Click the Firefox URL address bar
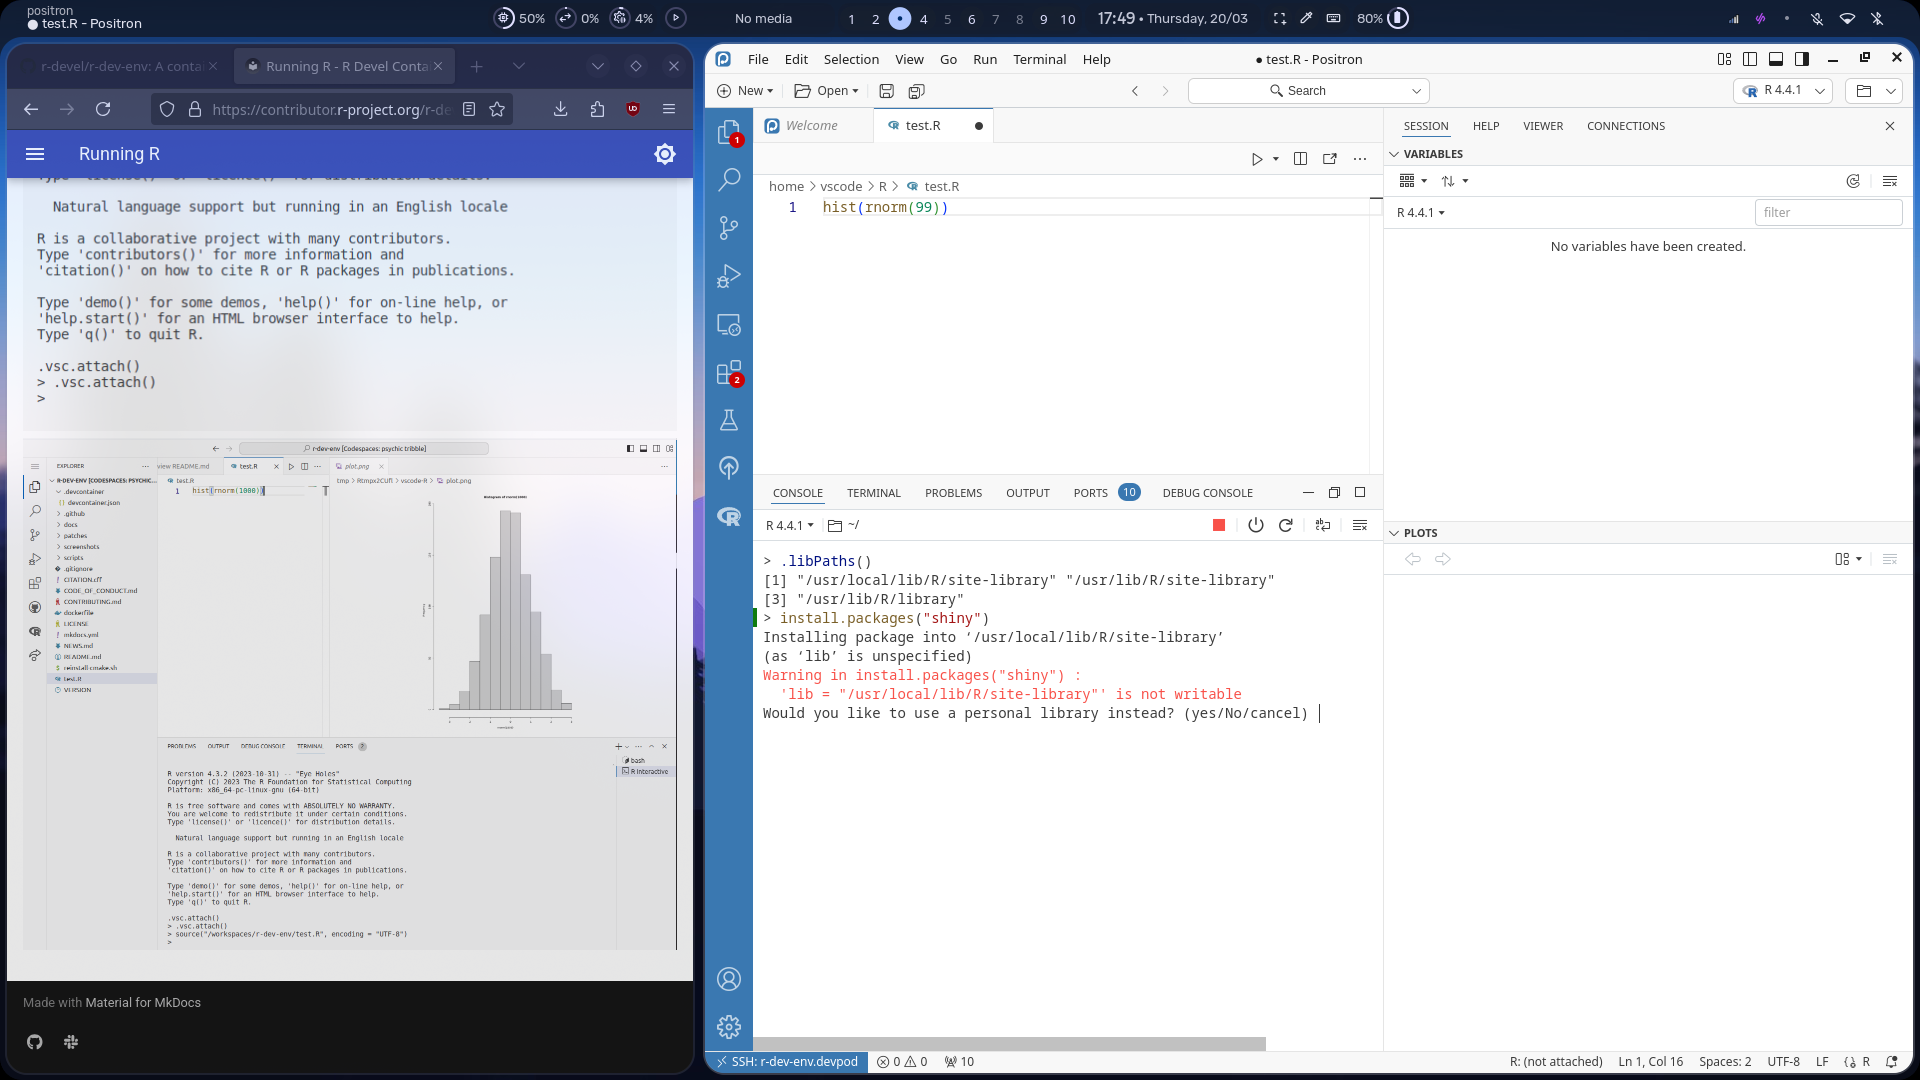 tap(330, 109)
